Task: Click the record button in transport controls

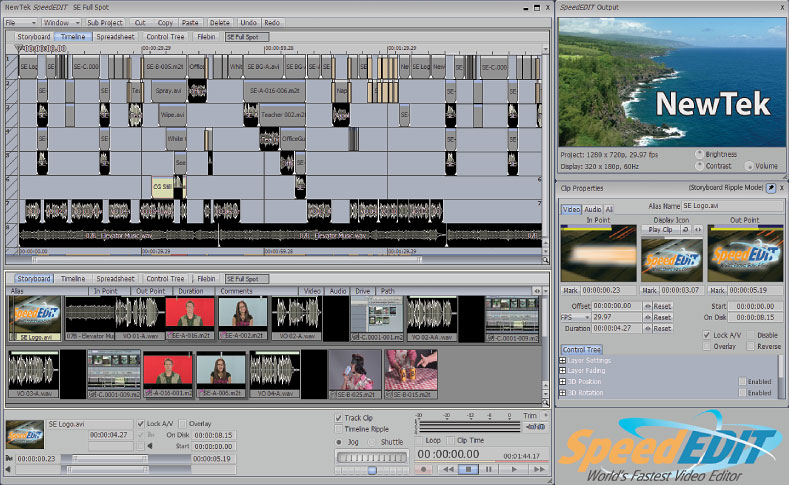Action: 424,469
